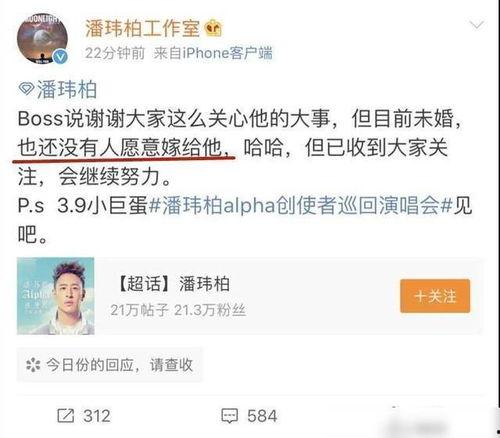The height and width of the screenshot is (438, 500).
Task: Open the 312 reposts count
Action: coord(97,416)
